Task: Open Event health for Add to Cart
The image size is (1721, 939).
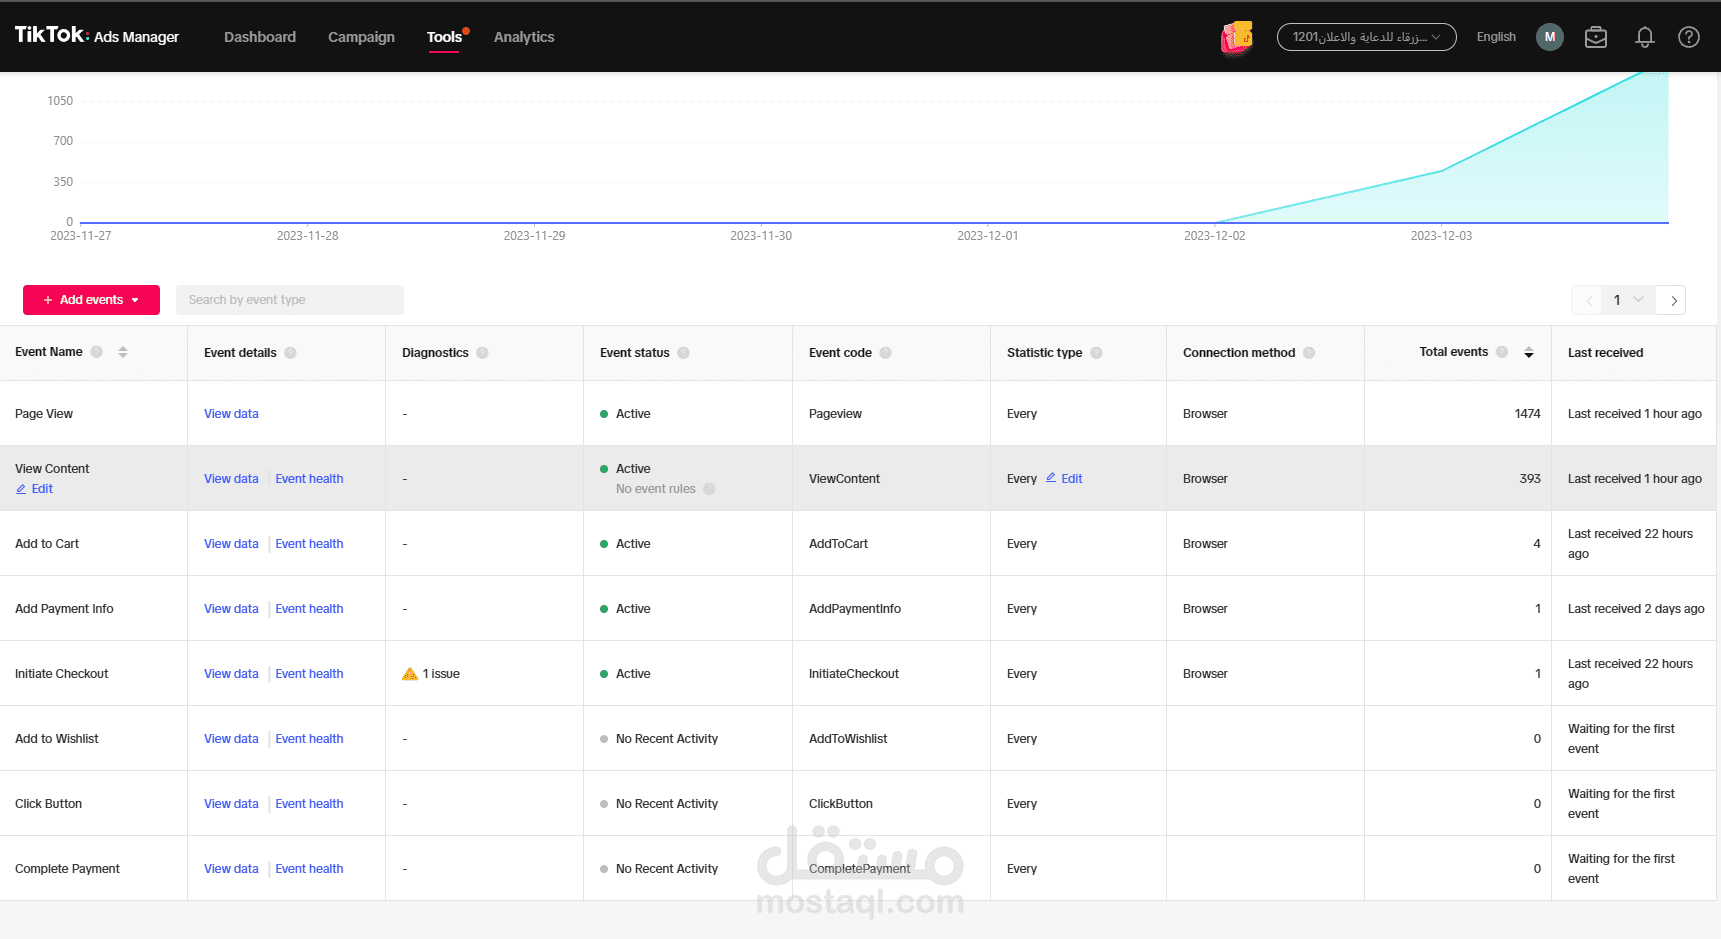Action: coord(309,544)
